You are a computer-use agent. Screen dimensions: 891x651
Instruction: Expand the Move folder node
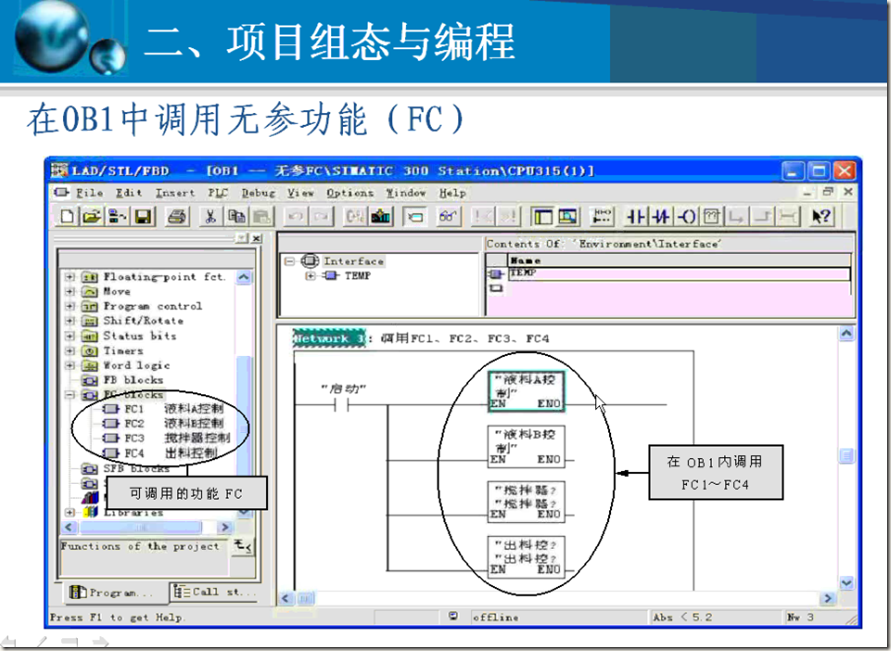(70, 291)
